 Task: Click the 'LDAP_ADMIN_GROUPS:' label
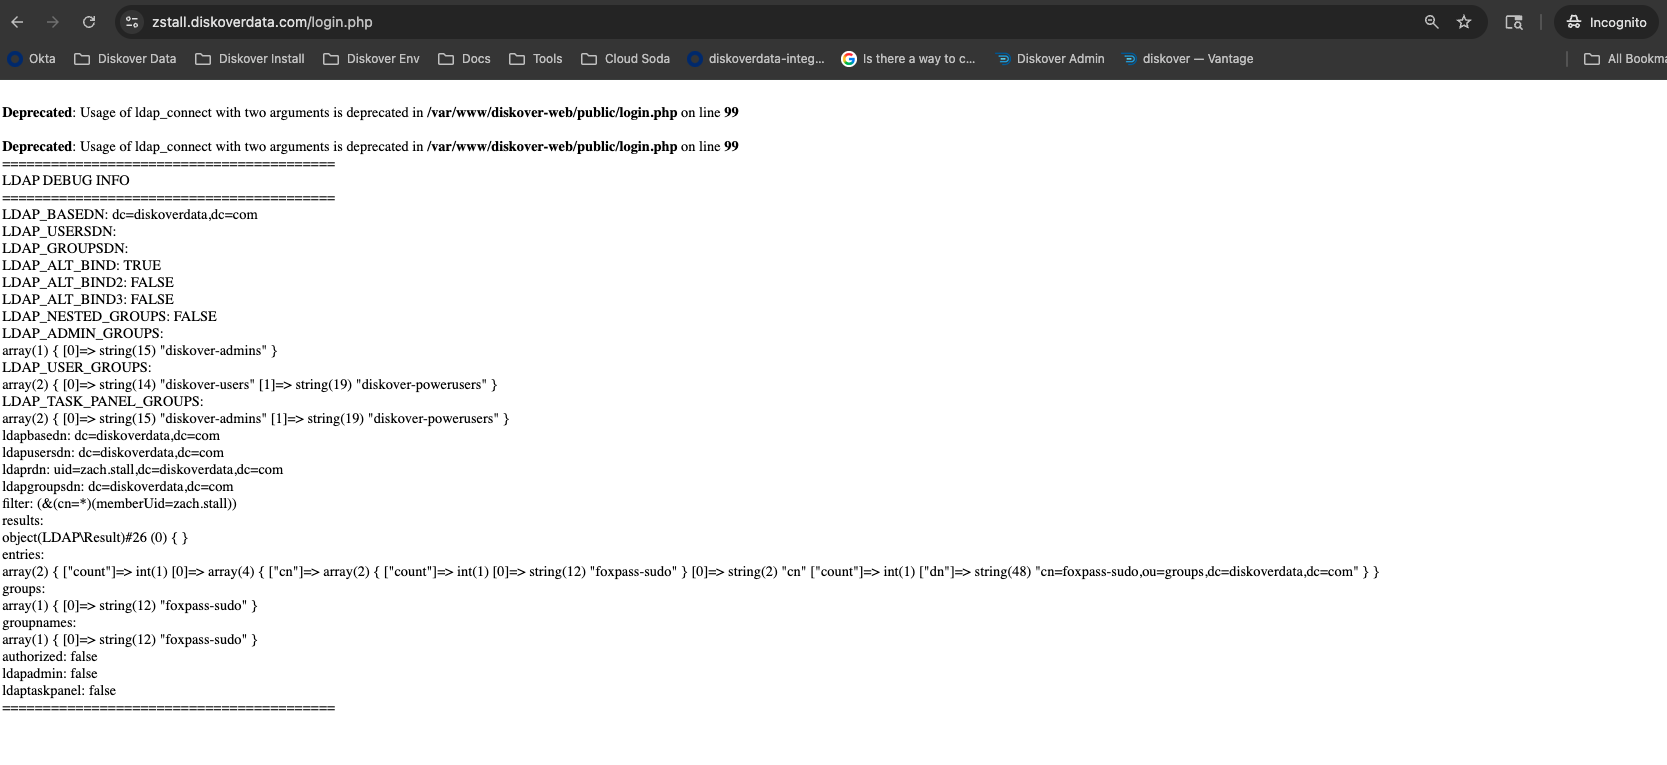83,333
